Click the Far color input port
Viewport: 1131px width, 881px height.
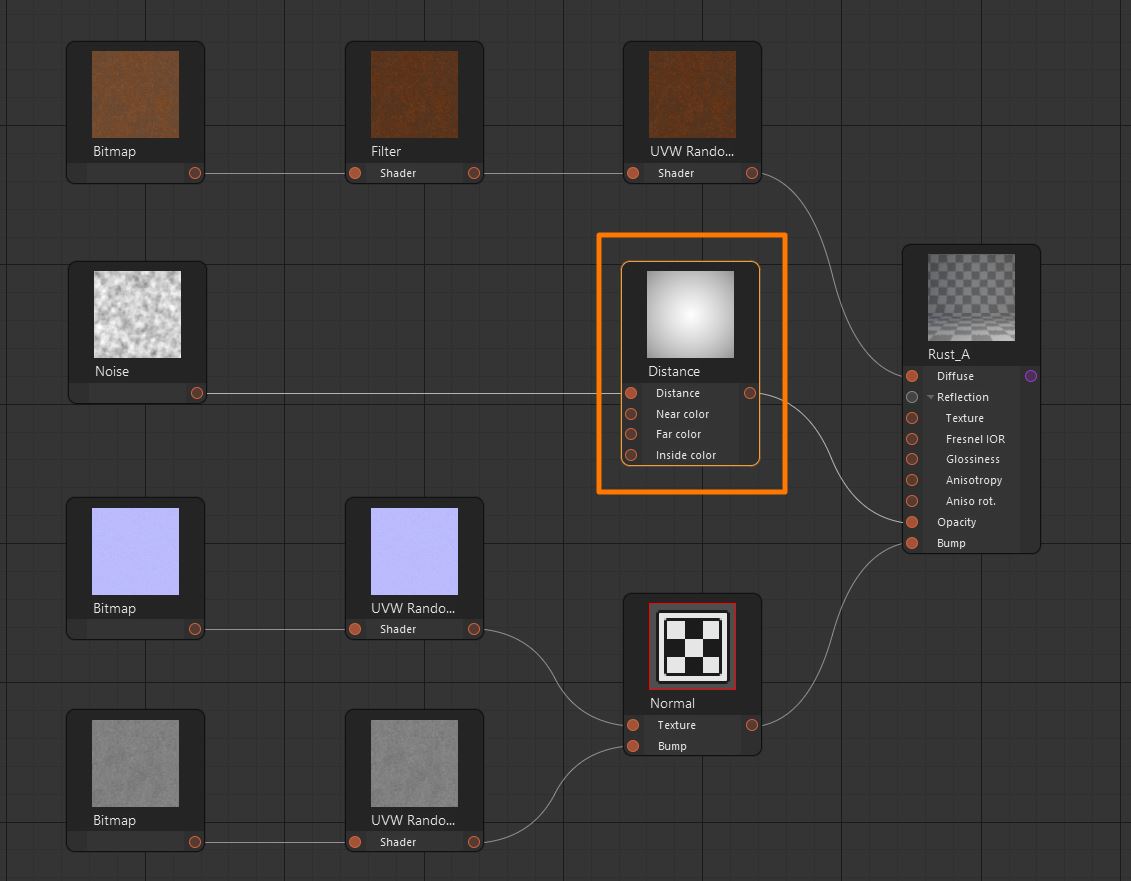pos(631,434)
